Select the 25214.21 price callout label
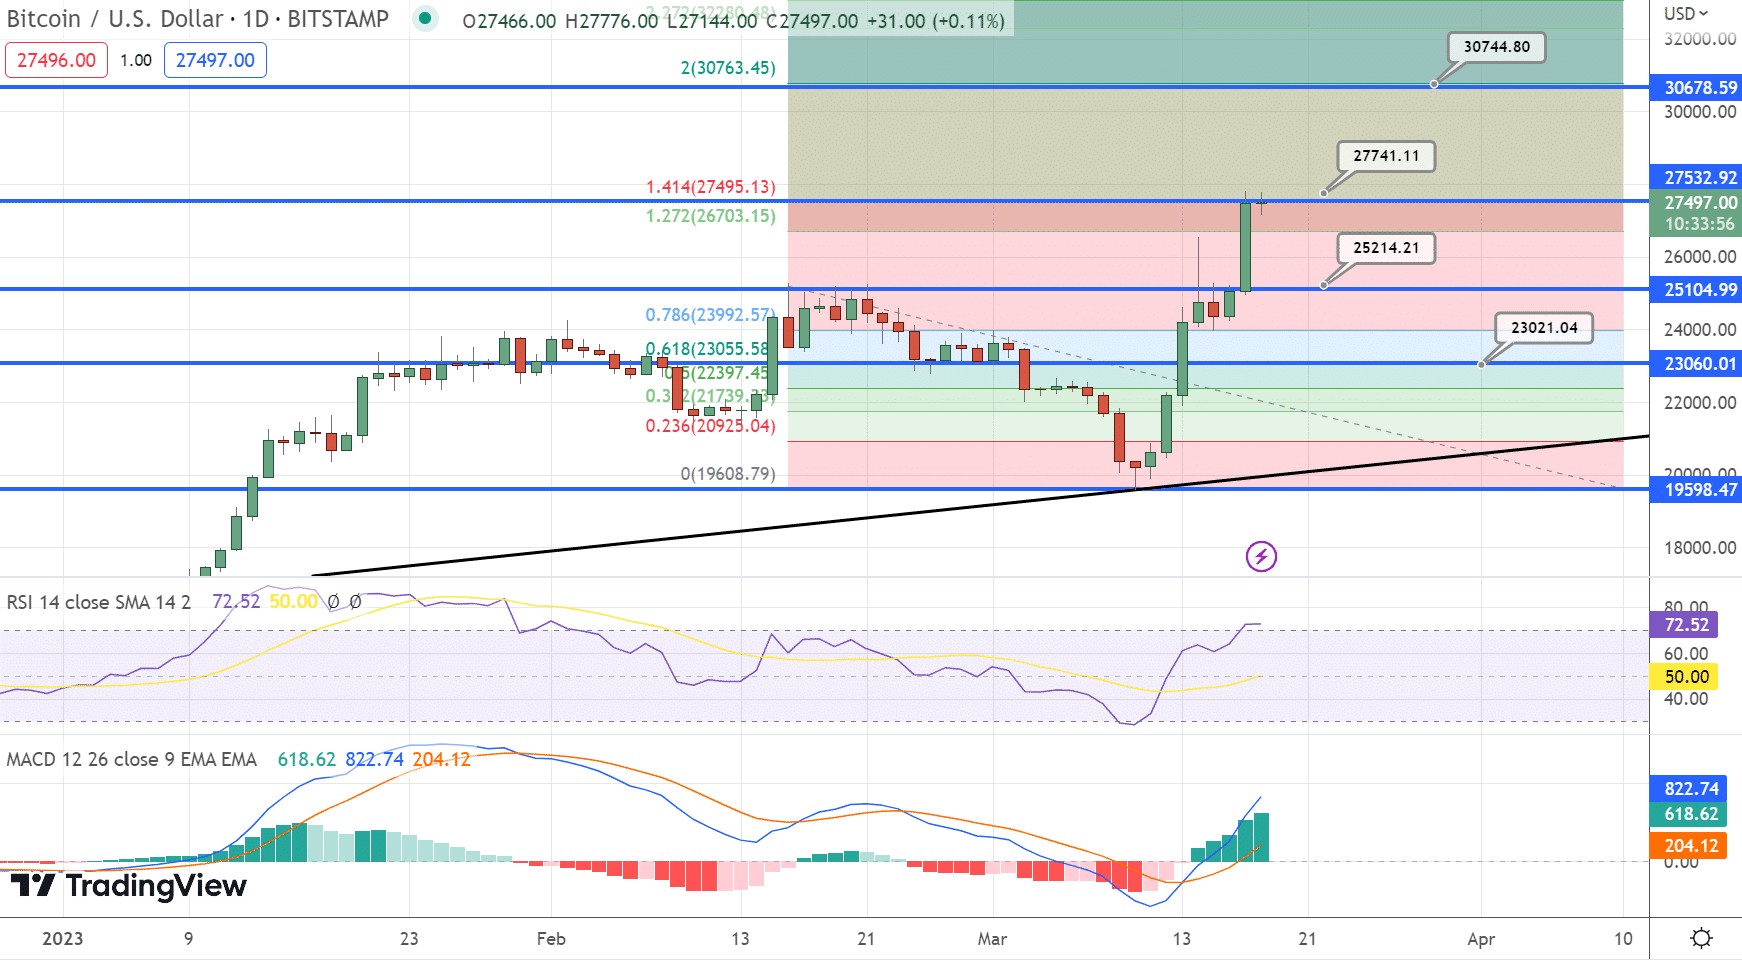 1386,248
